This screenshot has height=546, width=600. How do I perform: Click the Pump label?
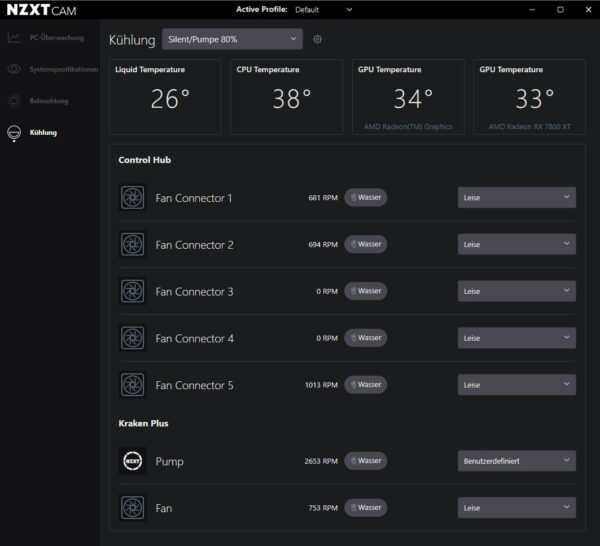pos(170,462)
